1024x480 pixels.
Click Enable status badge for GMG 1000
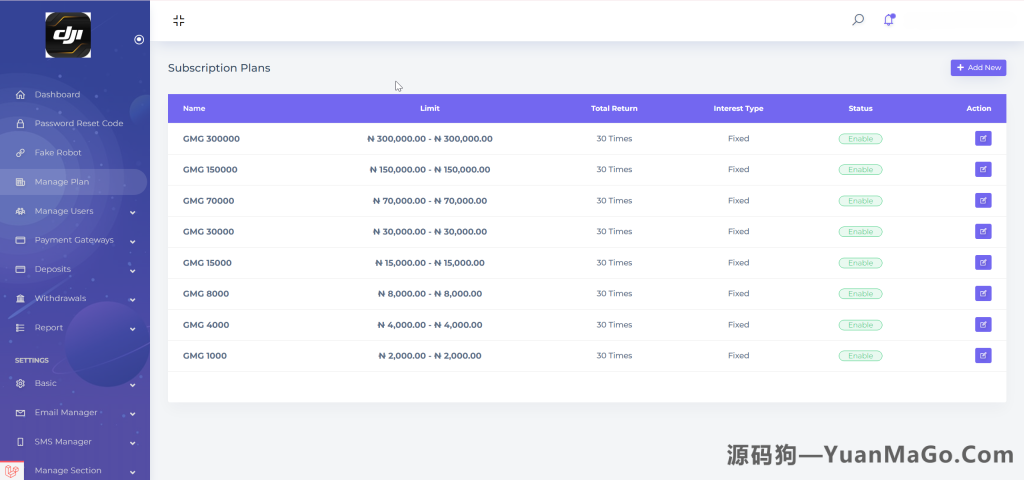(x=860, y=356)
